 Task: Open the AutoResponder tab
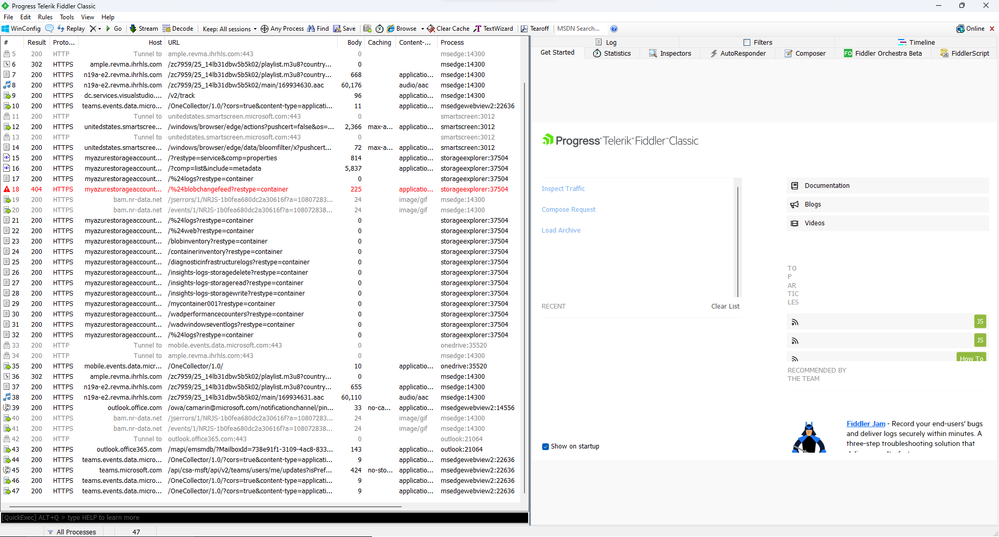coord(737,54)
